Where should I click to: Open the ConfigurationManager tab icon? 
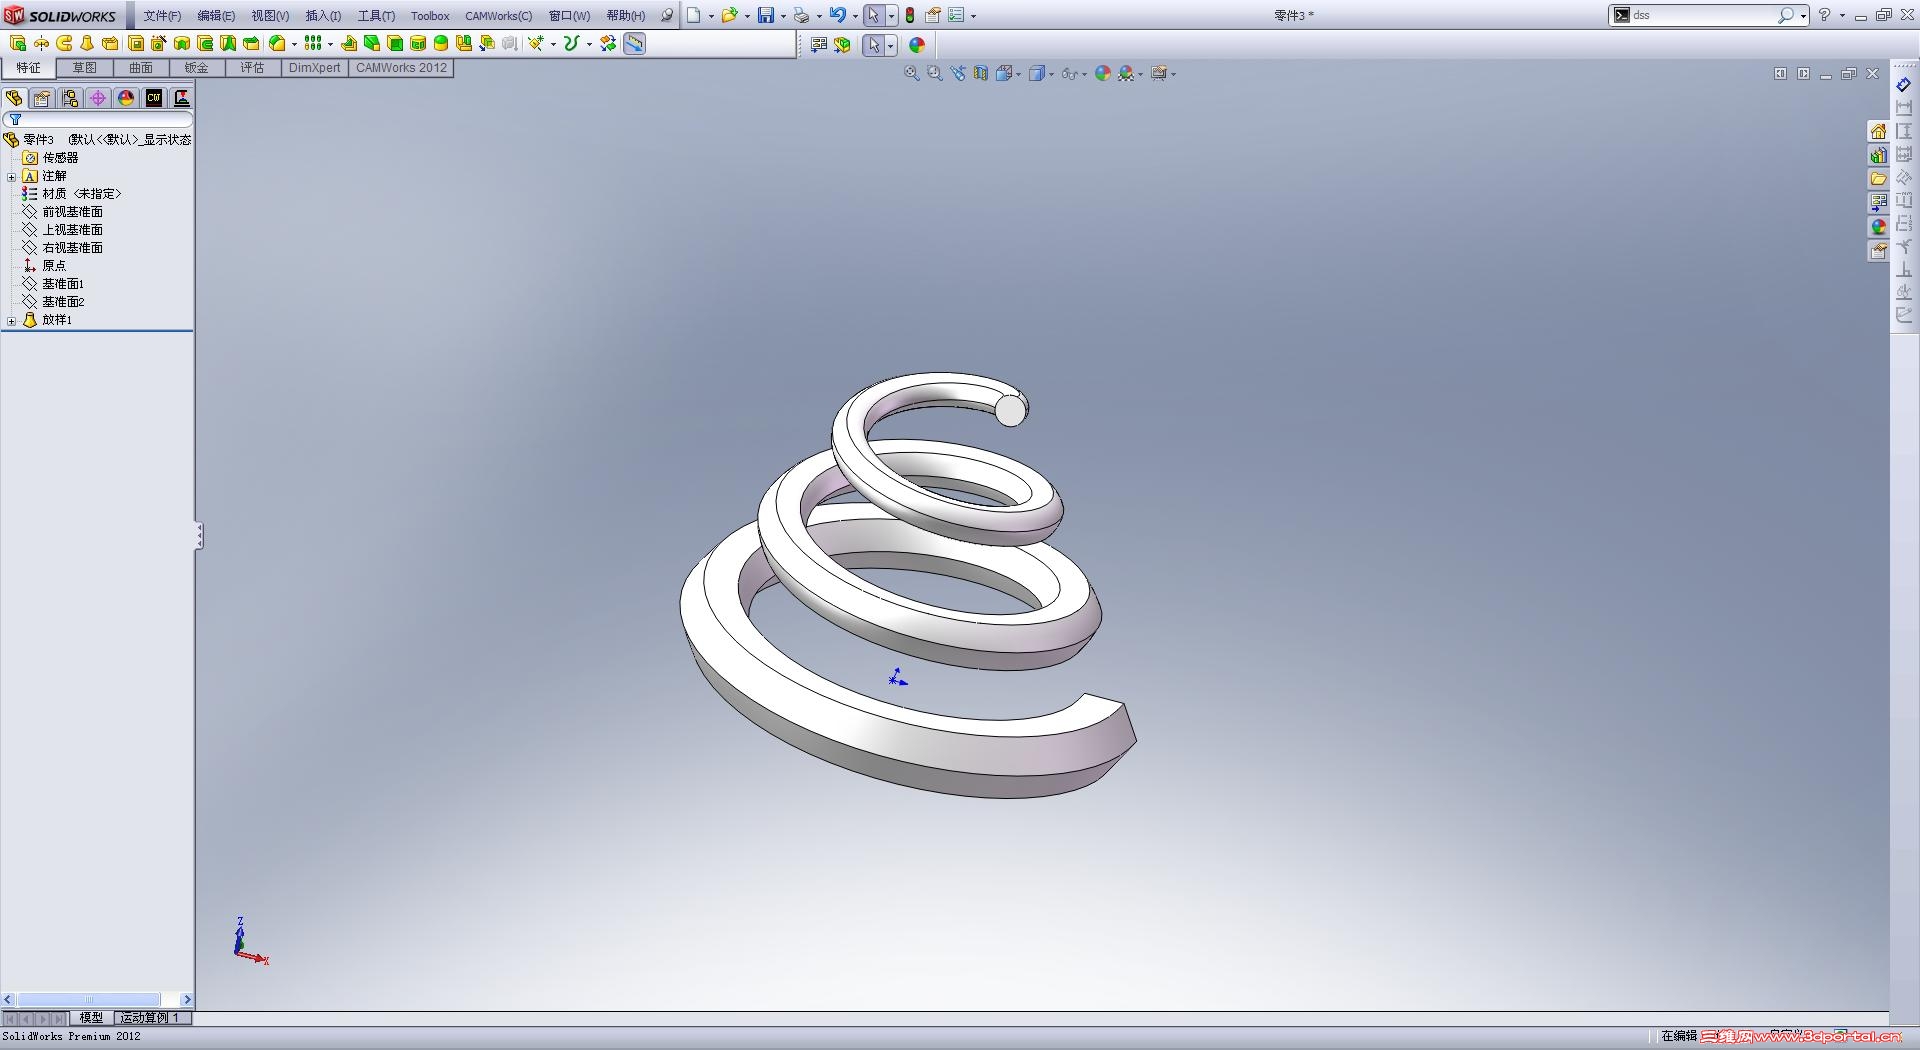pyautogui.click(x=70, y=98)
